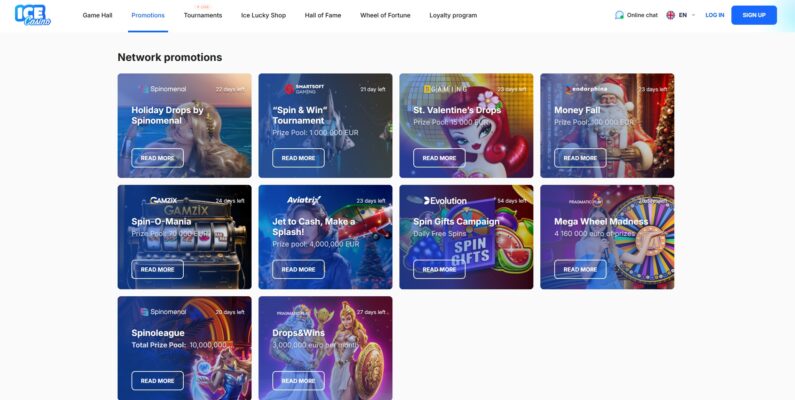Expand the EN language dropdown arrow
Image resolution: width=795 pixels, height=400 pixels.
[x=694, y=15]
